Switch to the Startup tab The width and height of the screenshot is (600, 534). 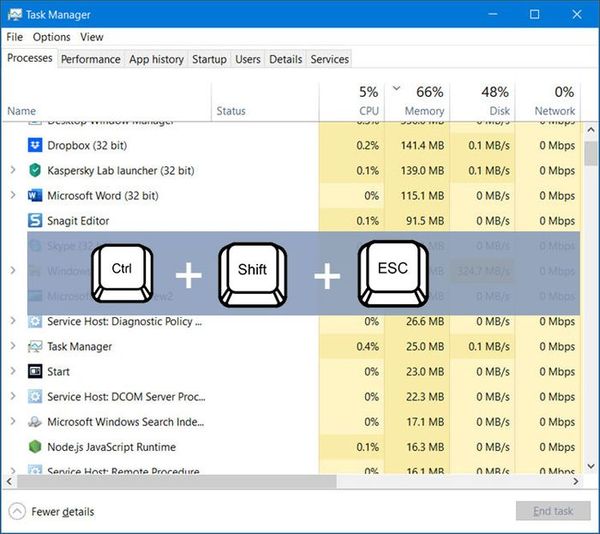209,60
